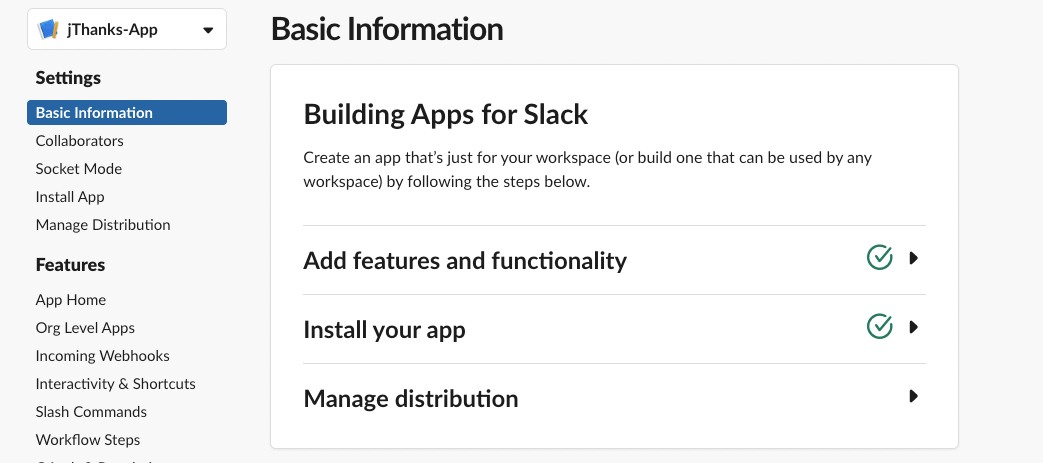Expand Add features and functionality arrow
This screenshot has height=463, width=1043.
coord(913,257)
